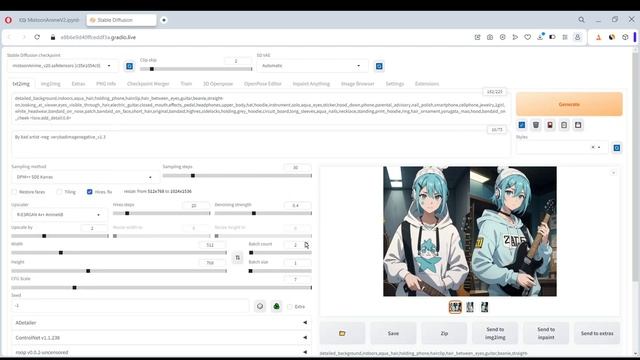Adjust the Denoising strength slider

(263, 213)
